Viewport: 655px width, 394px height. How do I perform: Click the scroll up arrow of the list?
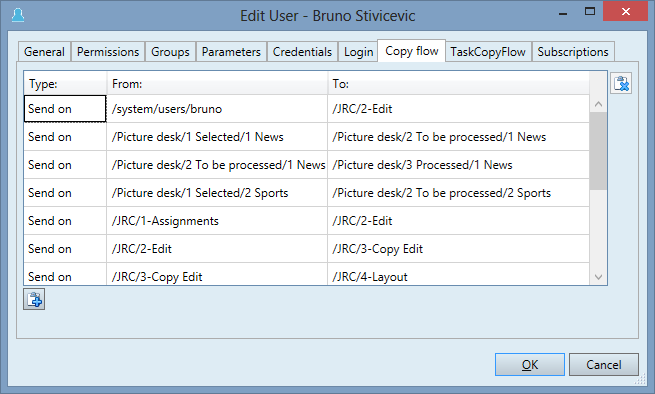pyautogui.click(x=598, y=104)
